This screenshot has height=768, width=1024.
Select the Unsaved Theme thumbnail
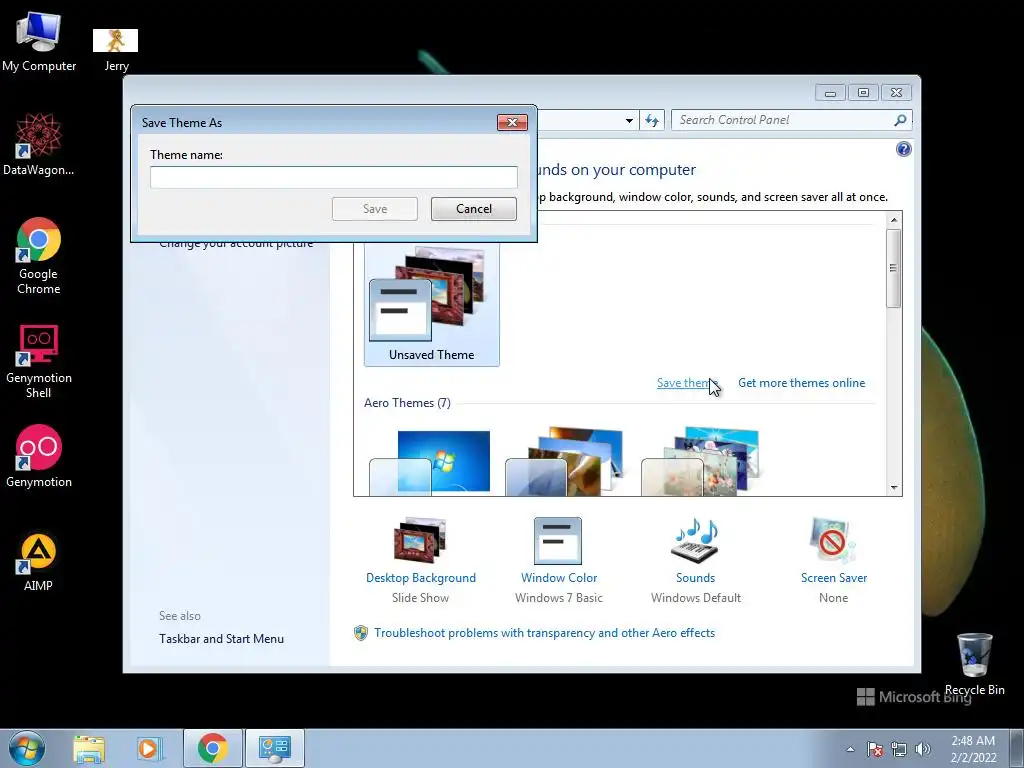pyautogui.click(x=432, y=304)
